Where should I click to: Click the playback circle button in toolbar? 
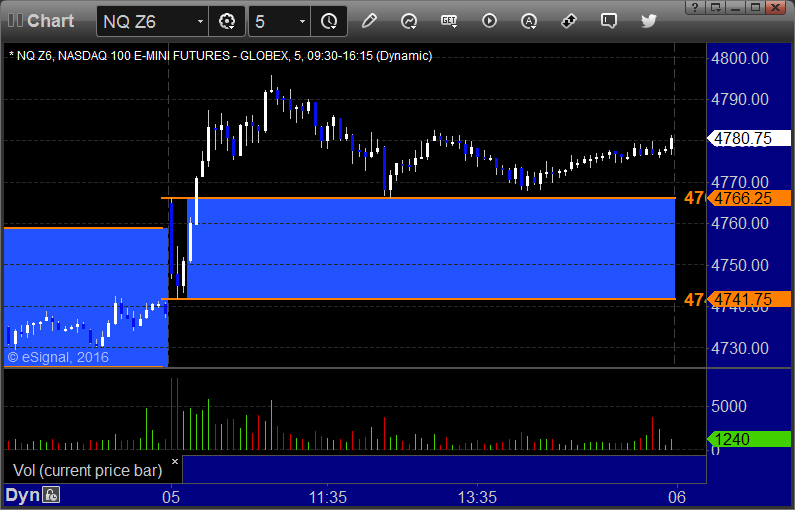point(489,21)
